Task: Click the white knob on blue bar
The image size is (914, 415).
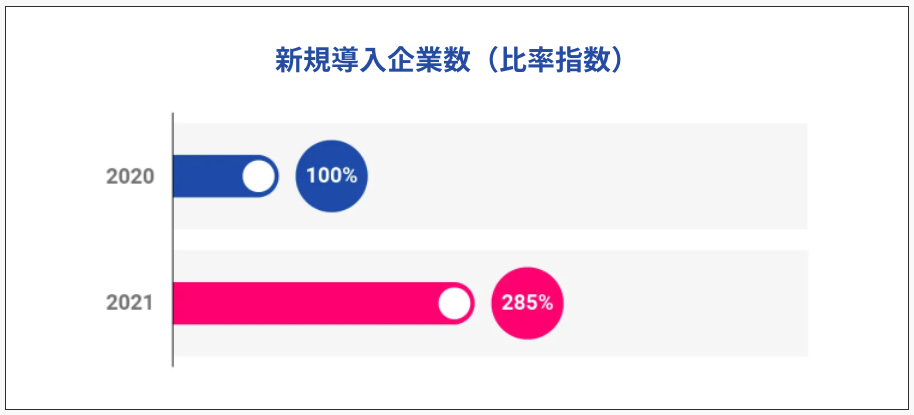Action: (x=259, y=176)
